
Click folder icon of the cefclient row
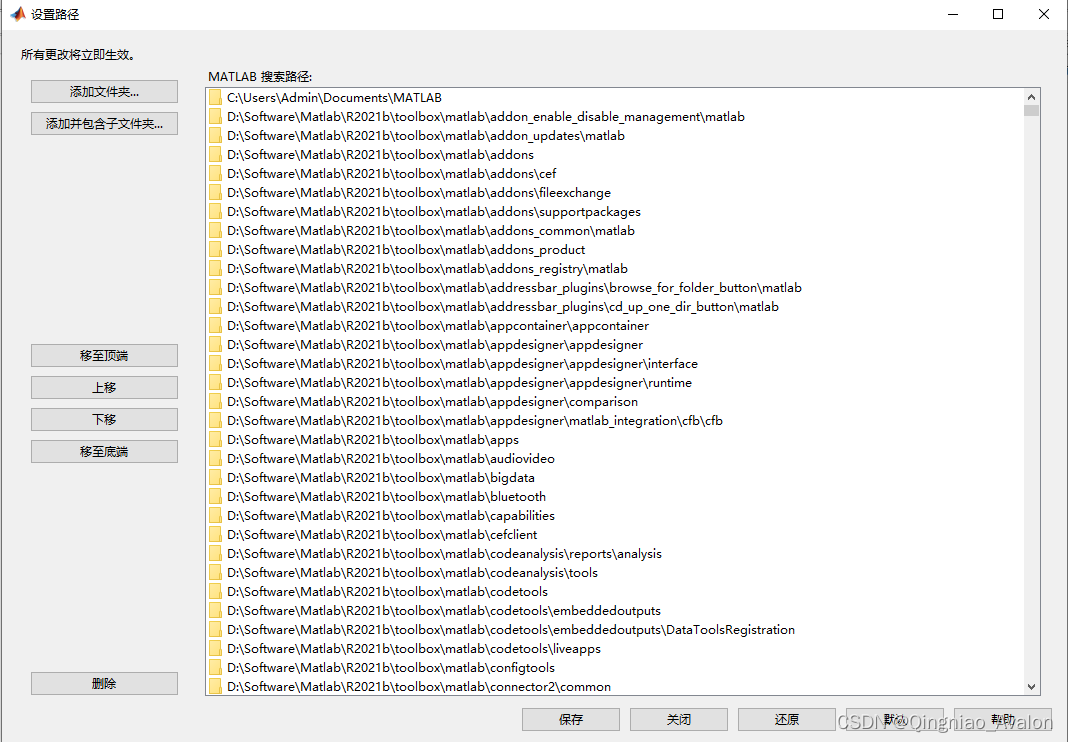[x=215, y=535]
